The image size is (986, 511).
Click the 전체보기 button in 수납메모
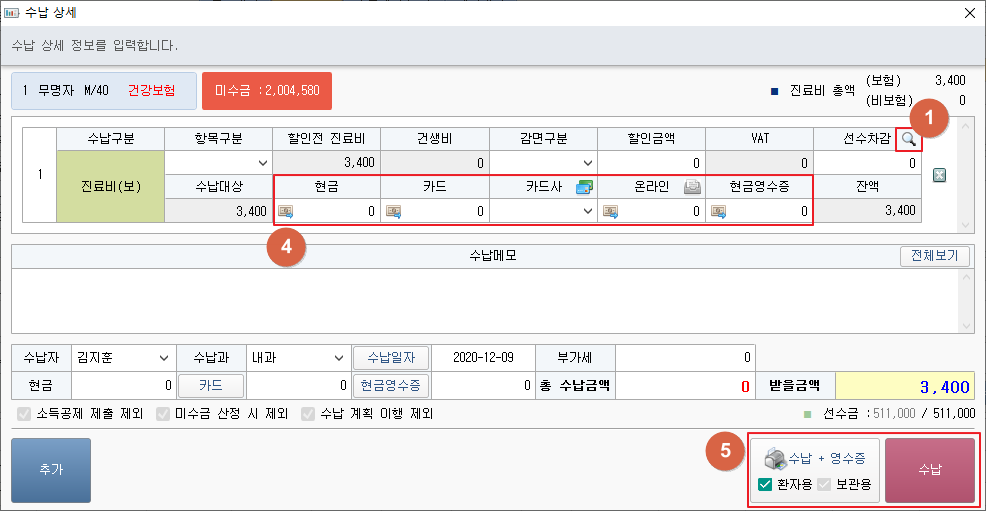(934, 255)
